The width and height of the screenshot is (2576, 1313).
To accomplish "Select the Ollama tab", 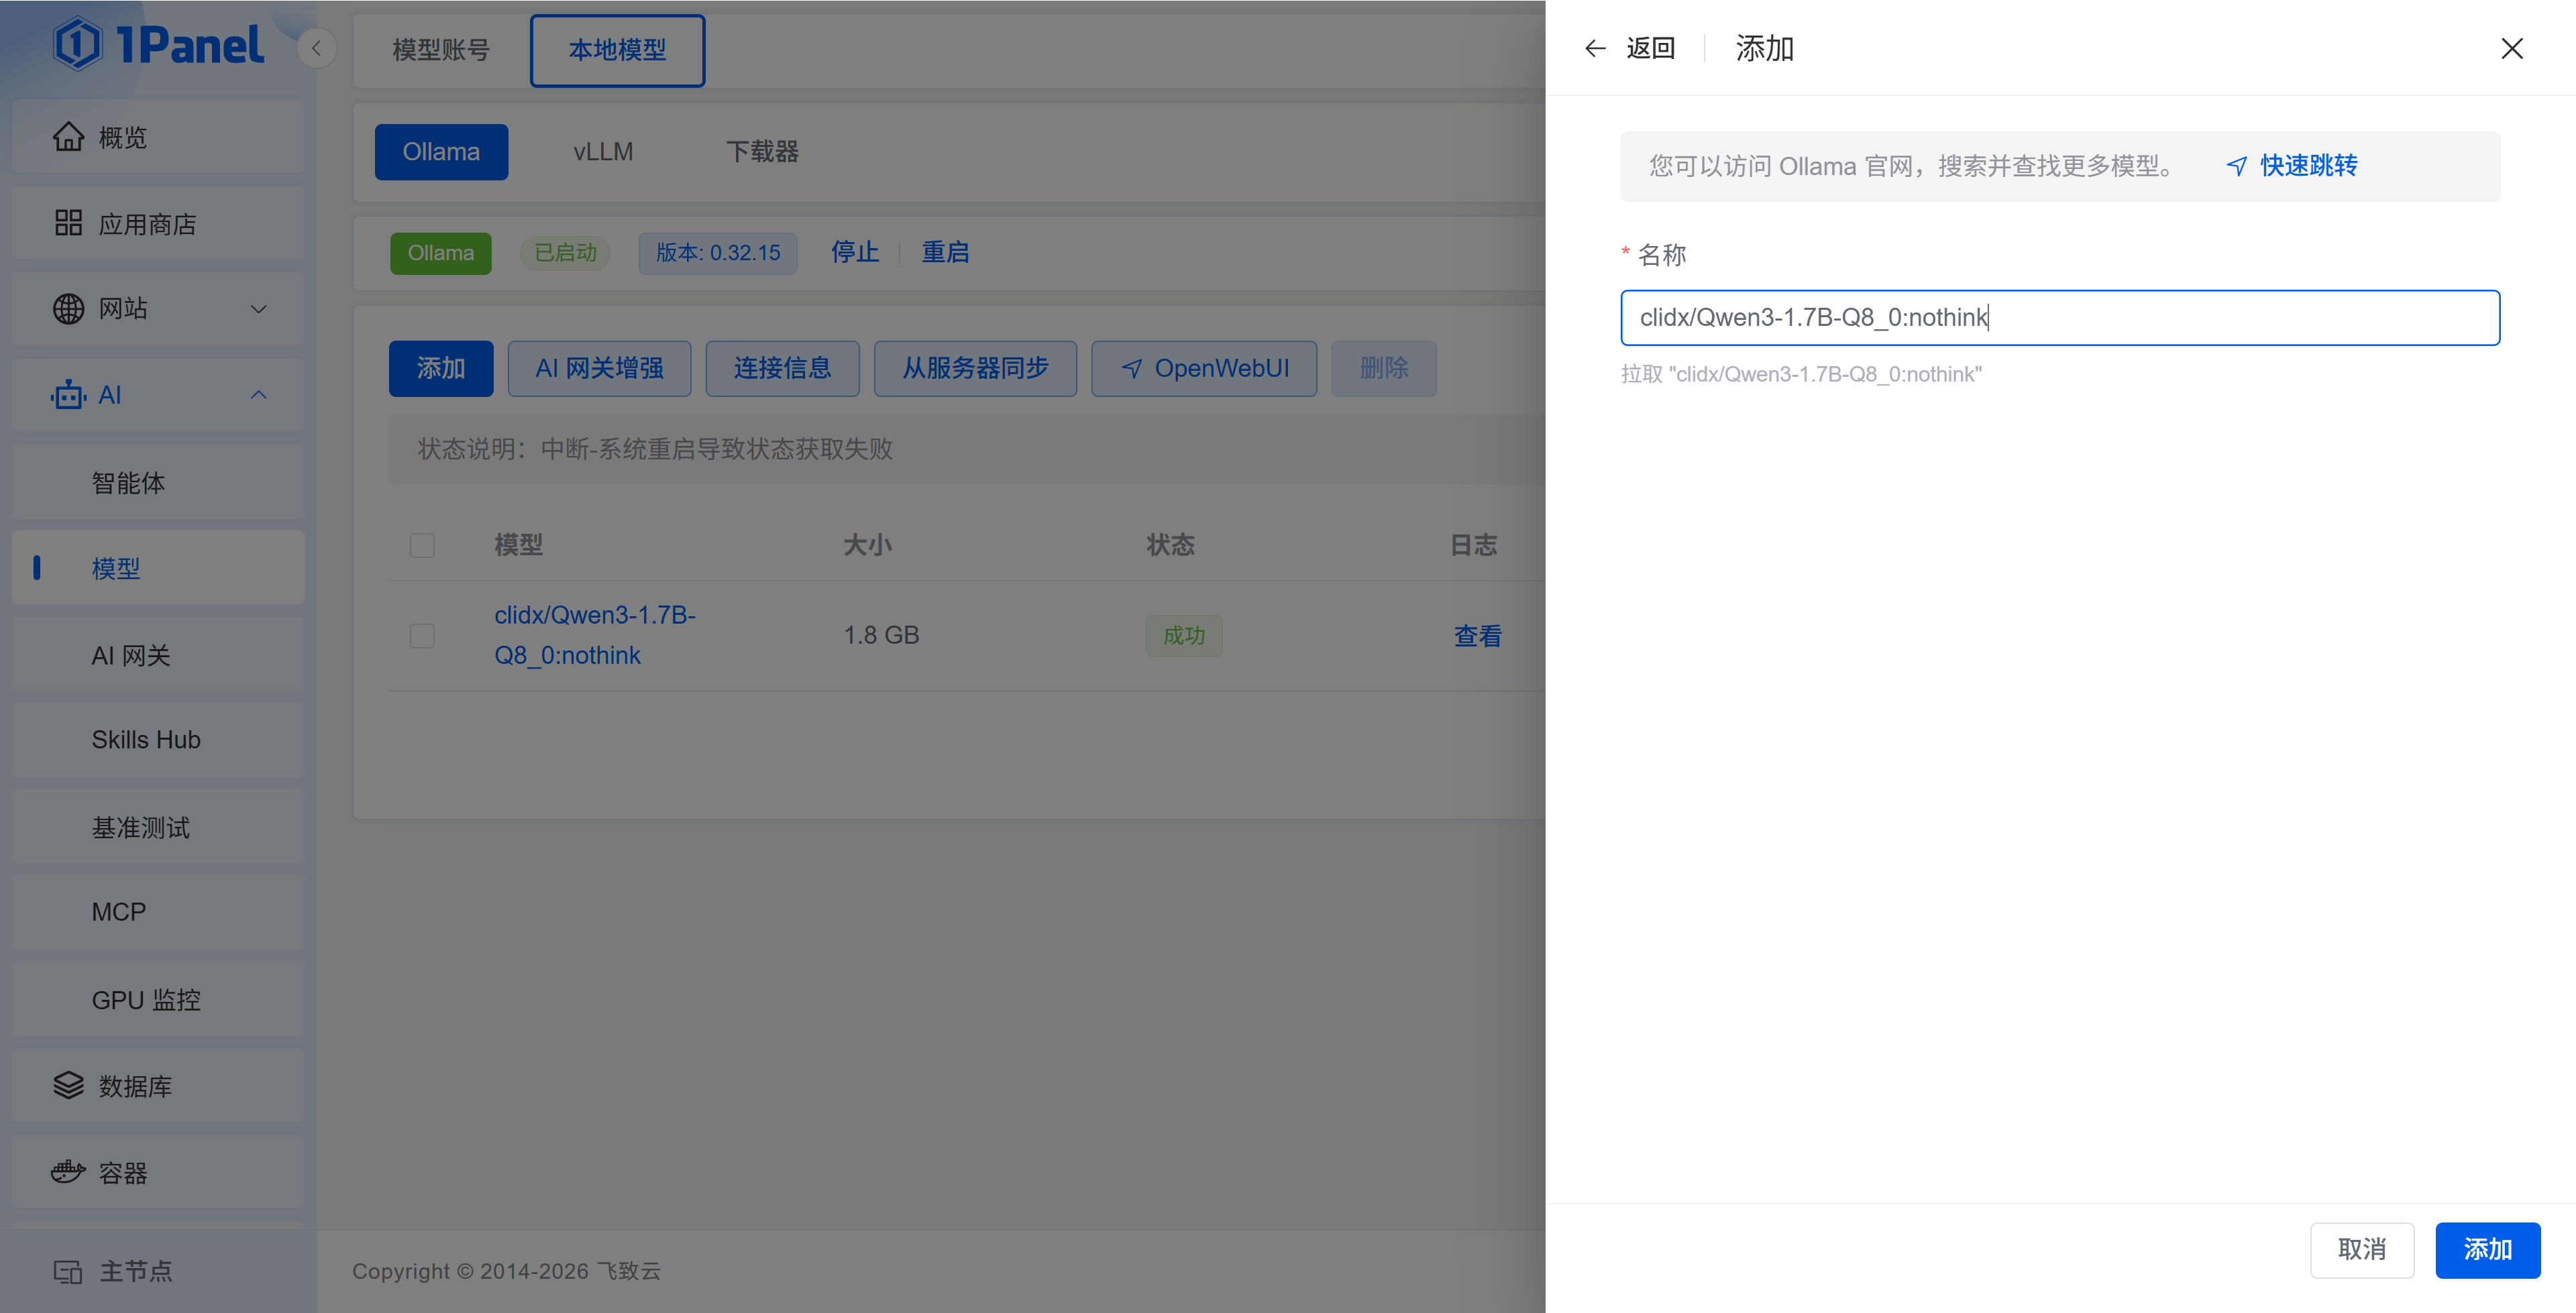I will tap(441, 152).
